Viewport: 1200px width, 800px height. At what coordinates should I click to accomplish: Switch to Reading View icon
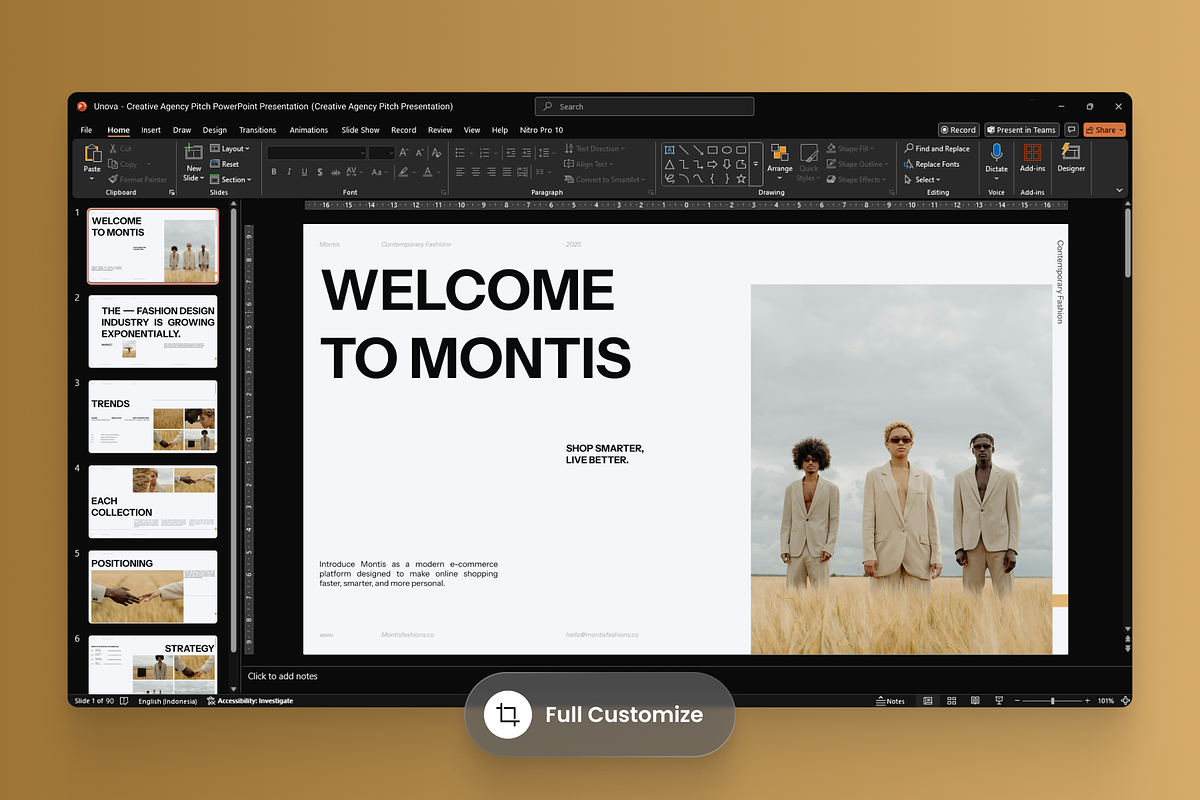click(975, 701)
